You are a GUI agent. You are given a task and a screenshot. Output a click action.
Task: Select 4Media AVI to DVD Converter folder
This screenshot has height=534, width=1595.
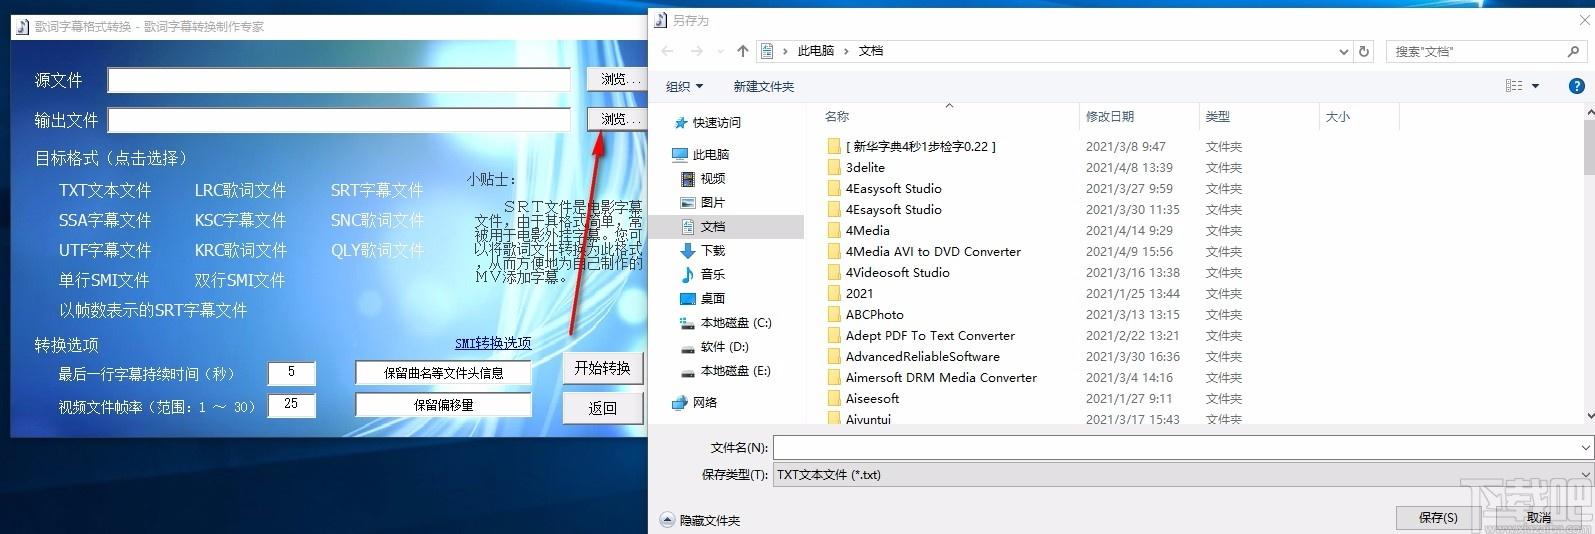pos(933,252)
